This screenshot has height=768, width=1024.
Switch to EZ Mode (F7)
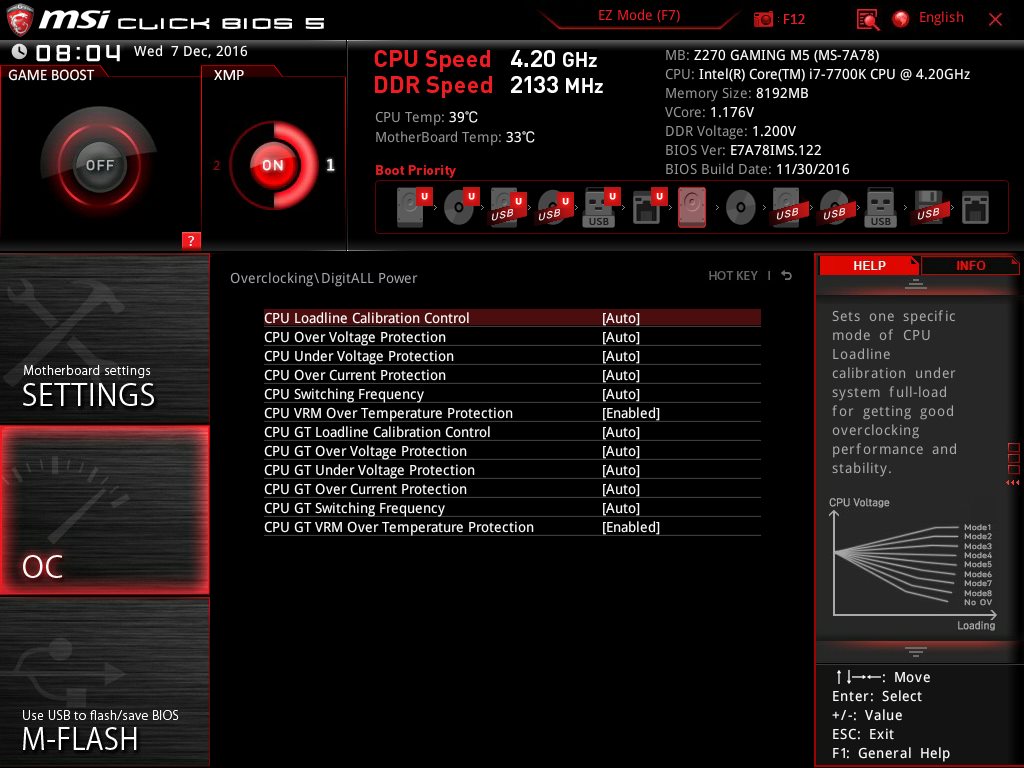click(639, 16)
